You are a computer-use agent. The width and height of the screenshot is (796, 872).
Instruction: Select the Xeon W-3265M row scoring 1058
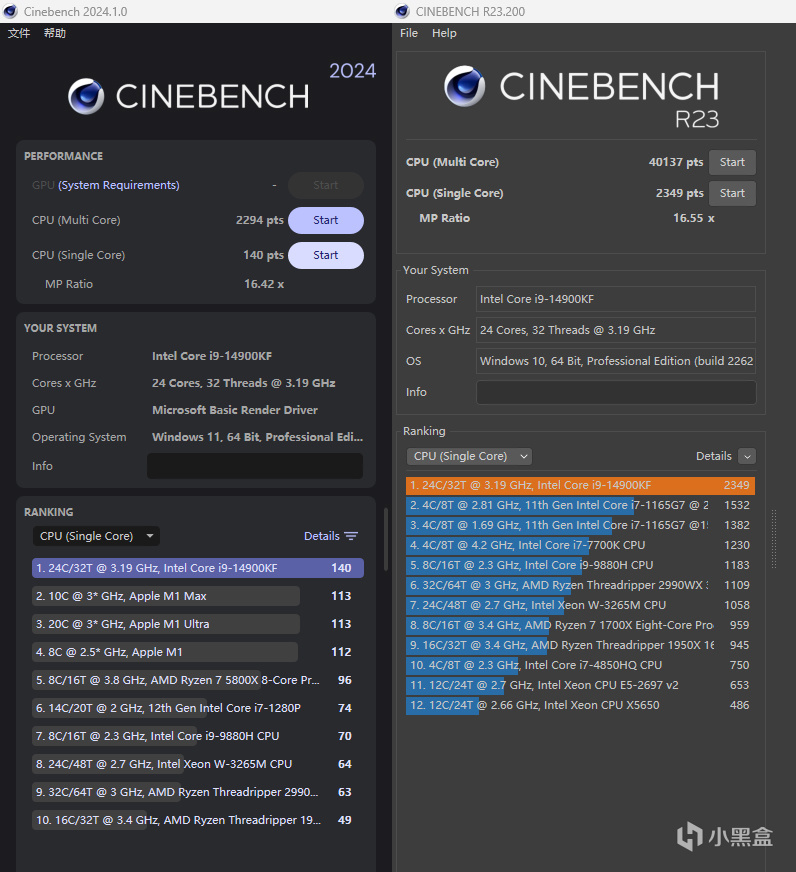click(580, 606)
